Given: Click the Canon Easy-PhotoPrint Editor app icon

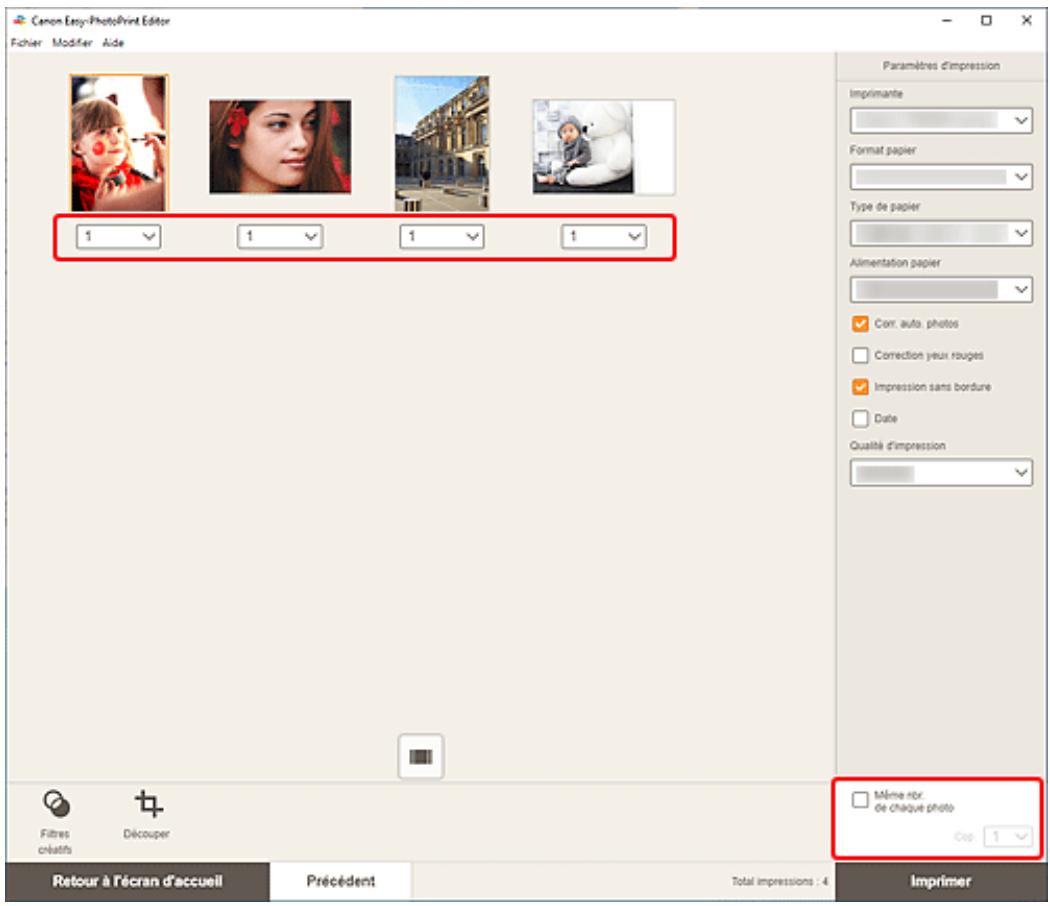Looking at the screenshot, I should tap(19, 21).
